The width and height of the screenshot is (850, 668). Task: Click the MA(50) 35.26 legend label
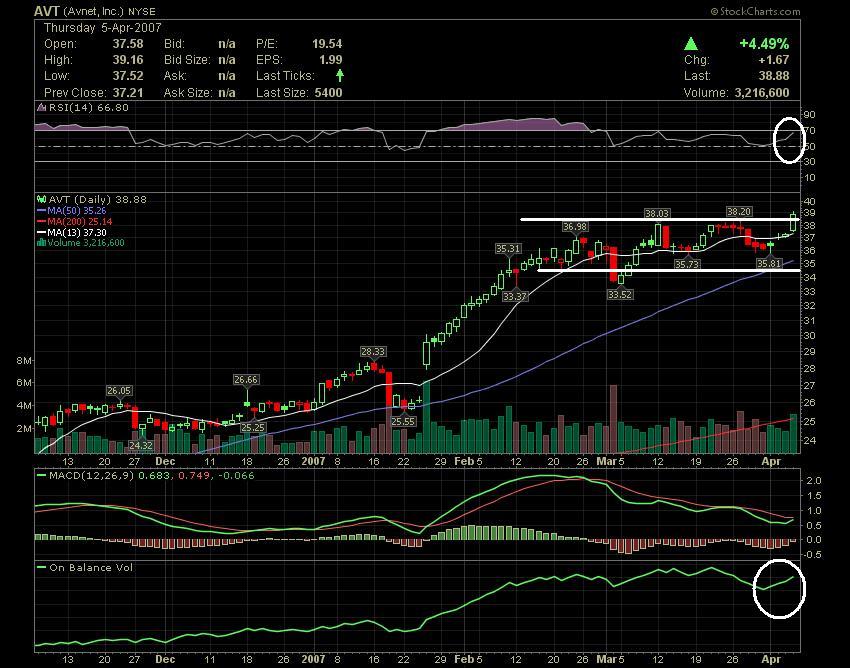tap(76, 210)
